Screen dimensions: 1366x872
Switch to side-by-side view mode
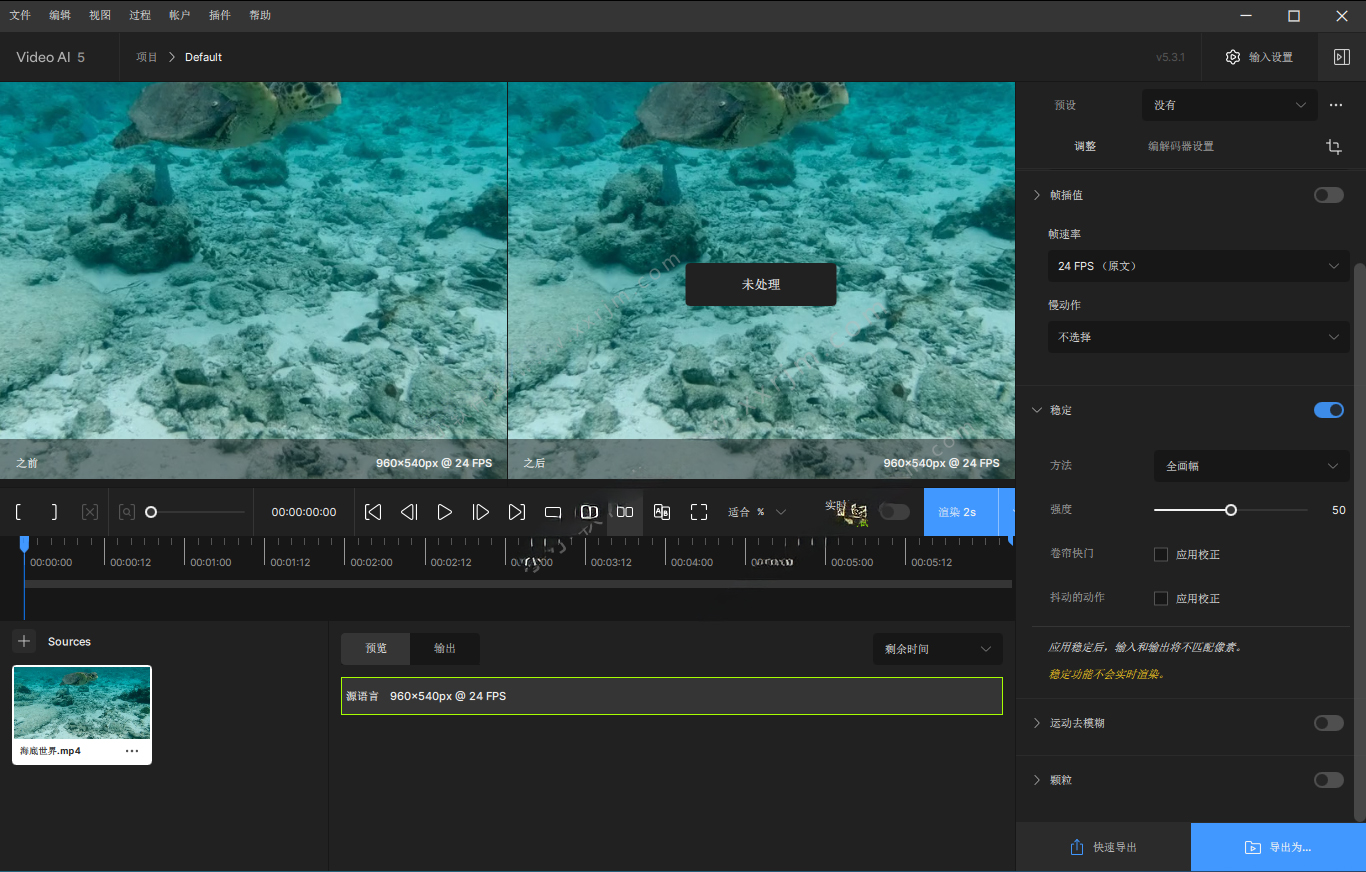pyautogui.click(x=625, y=512)
